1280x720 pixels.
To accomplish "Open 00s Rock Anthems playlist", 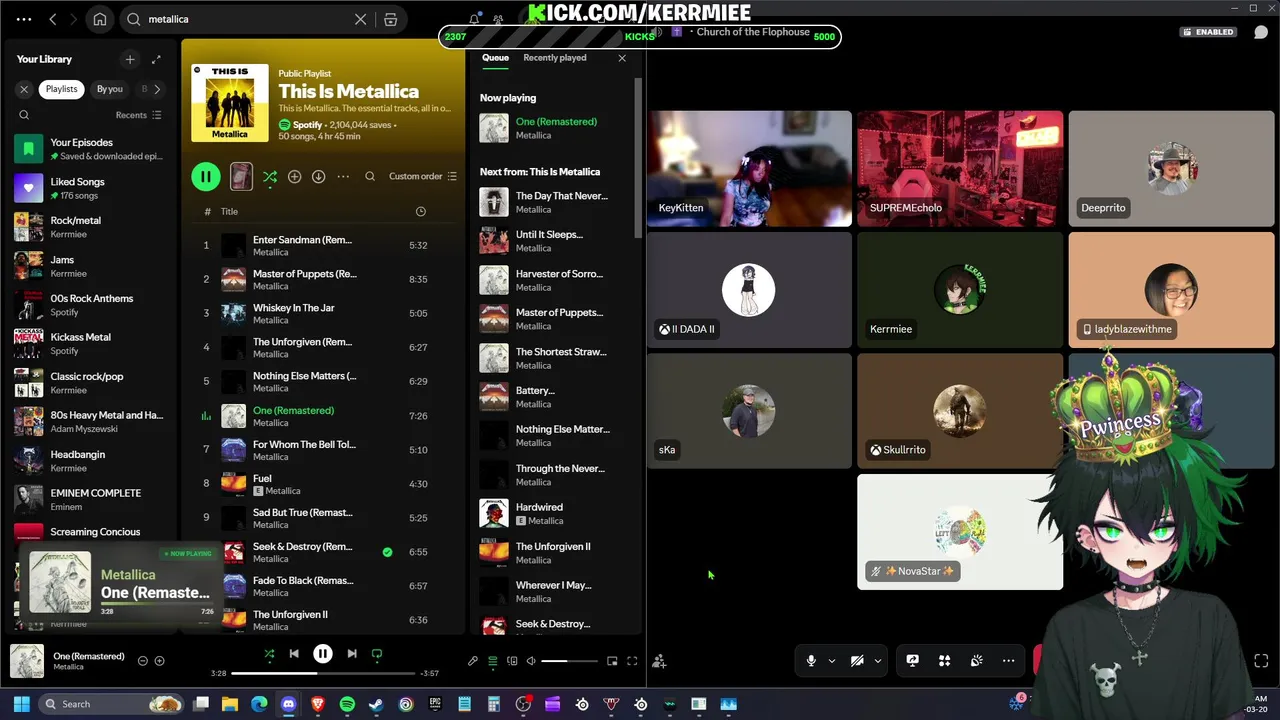I will (x=90, y=304).
